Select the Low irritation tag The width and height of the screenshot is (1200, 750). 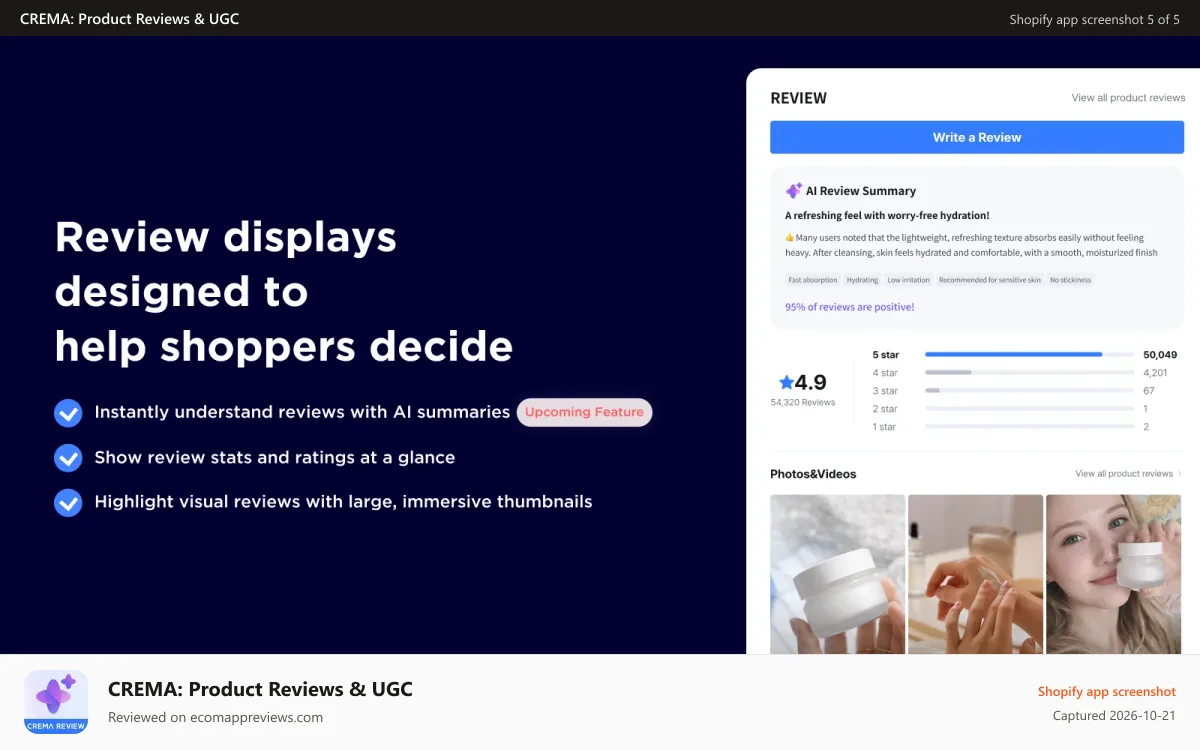click(x=909, y=280)
